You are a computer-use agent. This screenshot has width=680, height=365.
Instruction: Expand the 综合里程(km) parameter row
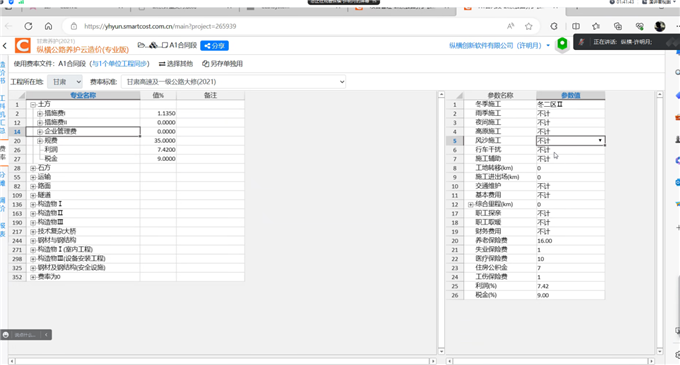pos(471,204)
